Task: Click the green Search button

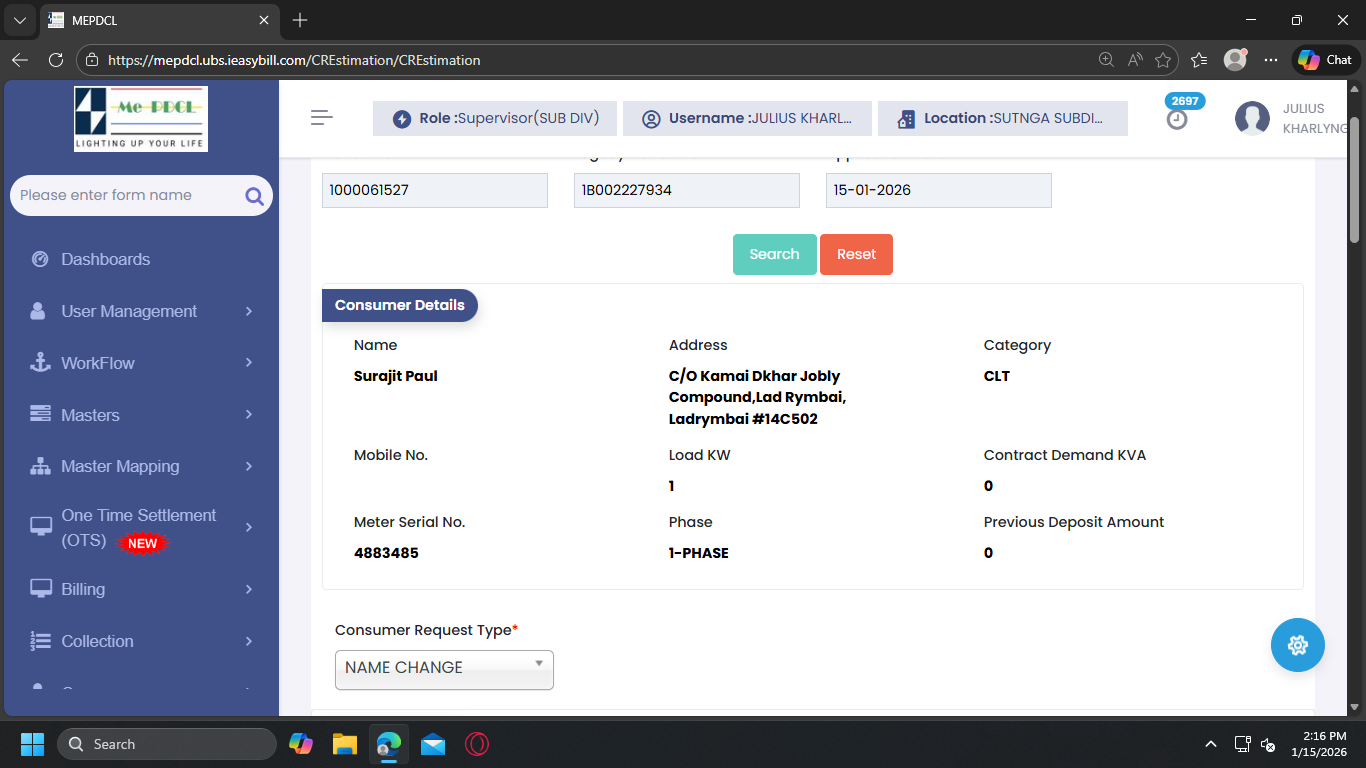Action: (x=775, y=254)
